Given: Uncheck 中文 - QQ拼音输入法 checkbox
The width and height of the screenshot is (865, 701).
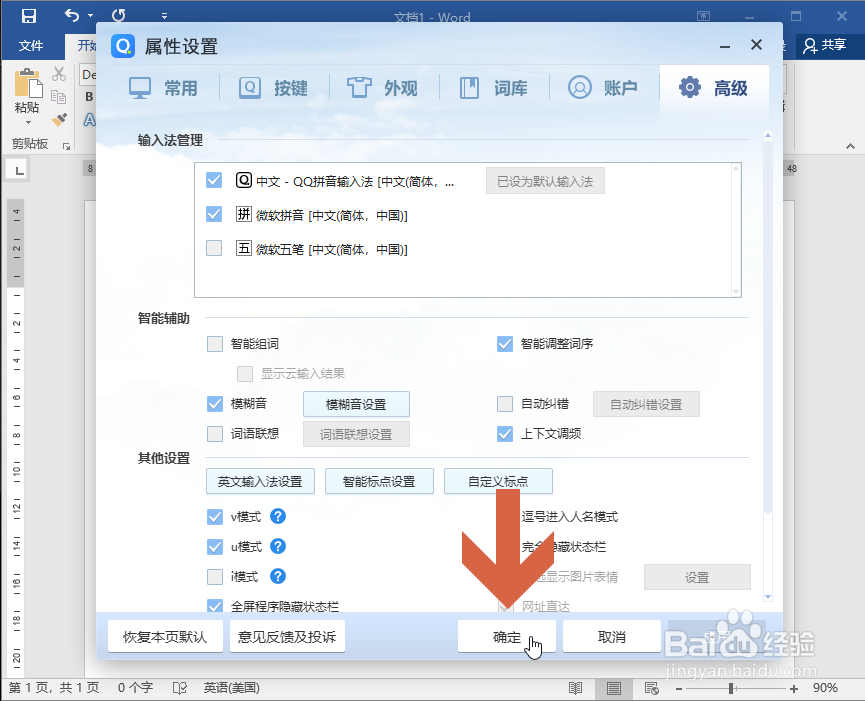Looking at the screenshot, I should pyautogui.click(x=214, y=180).
